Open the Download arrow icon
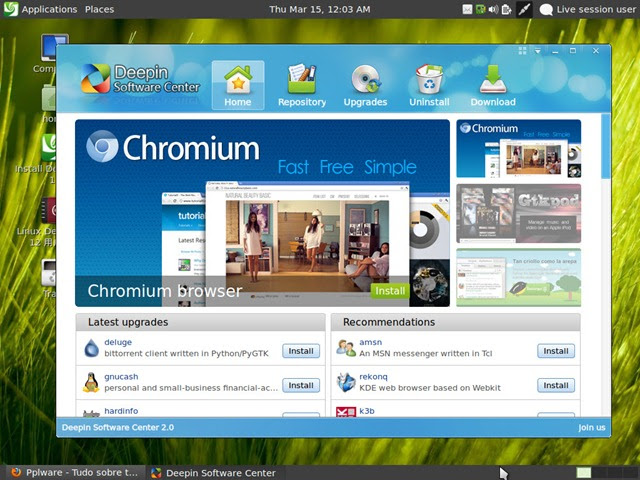Viewport: 640px width, 480px height. 493,79
